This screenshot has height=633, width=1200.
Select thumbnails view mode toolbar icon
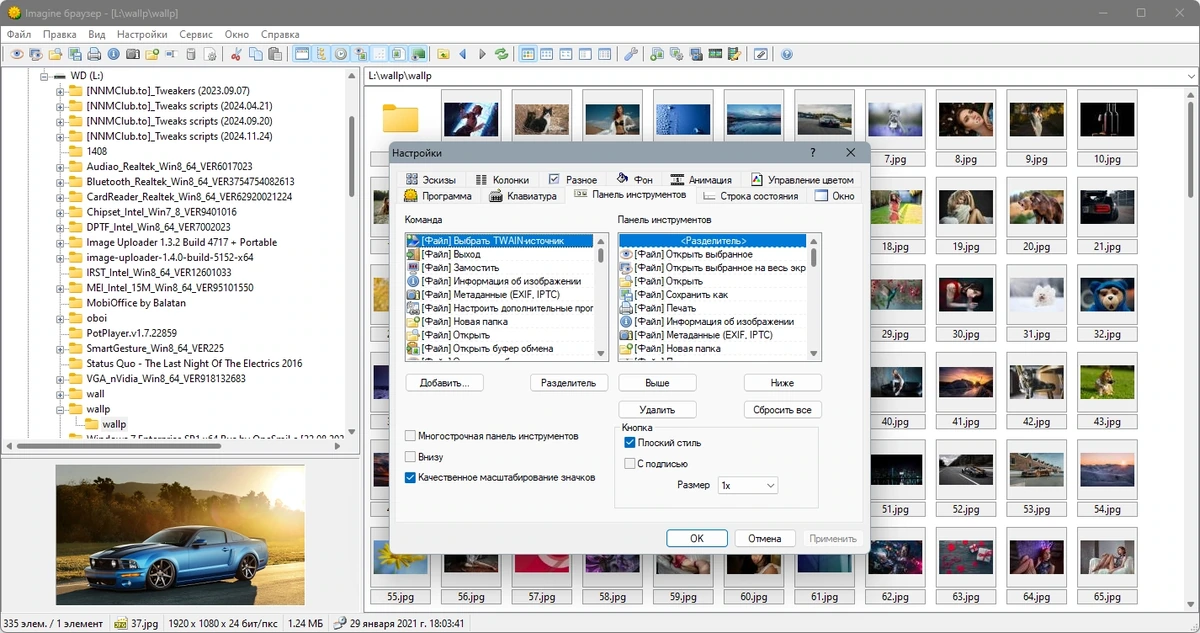(527, 54)
